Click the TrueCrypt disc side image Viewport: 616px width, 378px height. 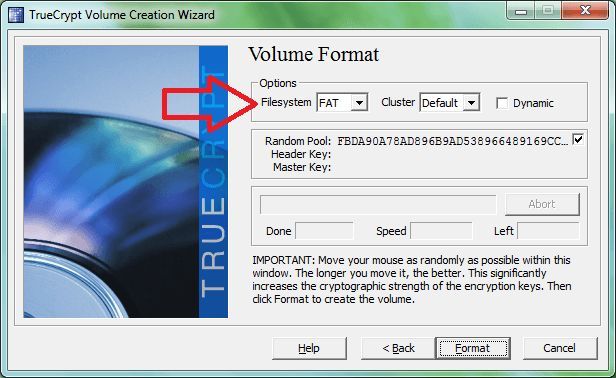[x=125, y=182]
